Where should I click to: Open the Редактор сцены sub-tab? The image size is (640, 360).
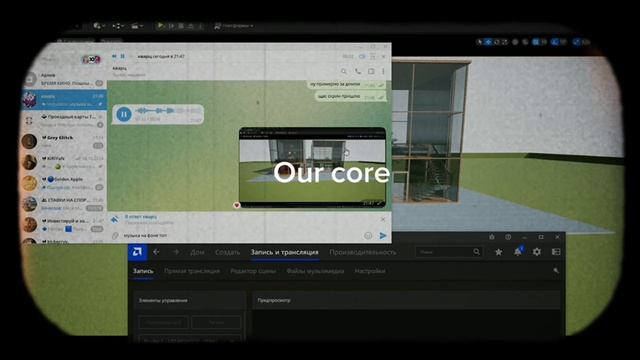[253, 271]
